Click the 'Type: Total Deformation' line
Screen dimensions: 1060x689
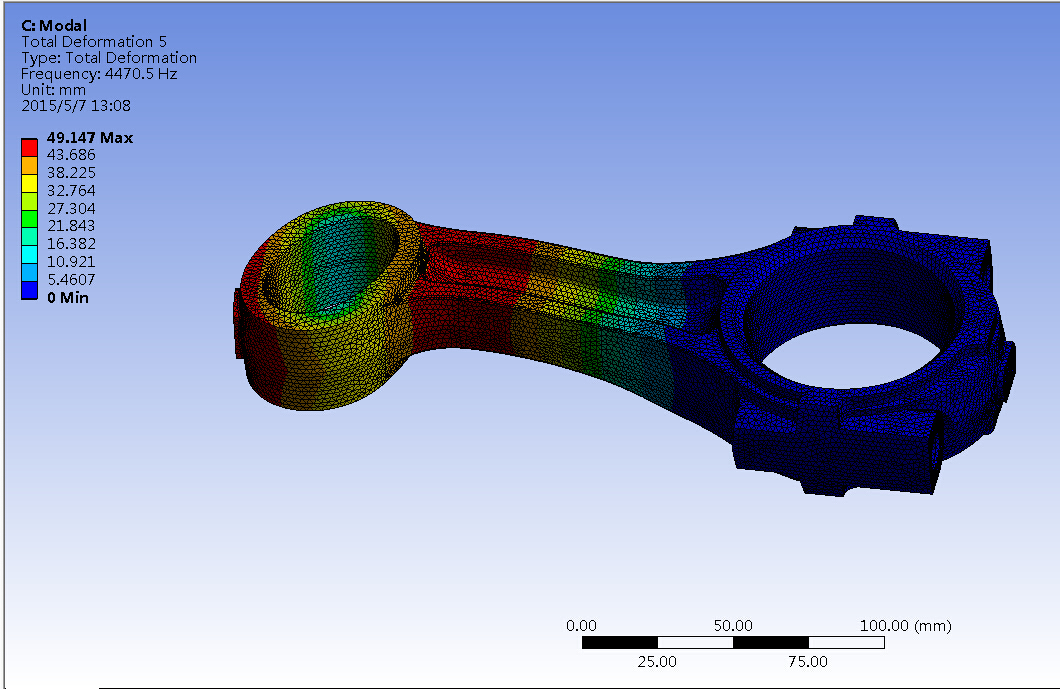point(109,58)
